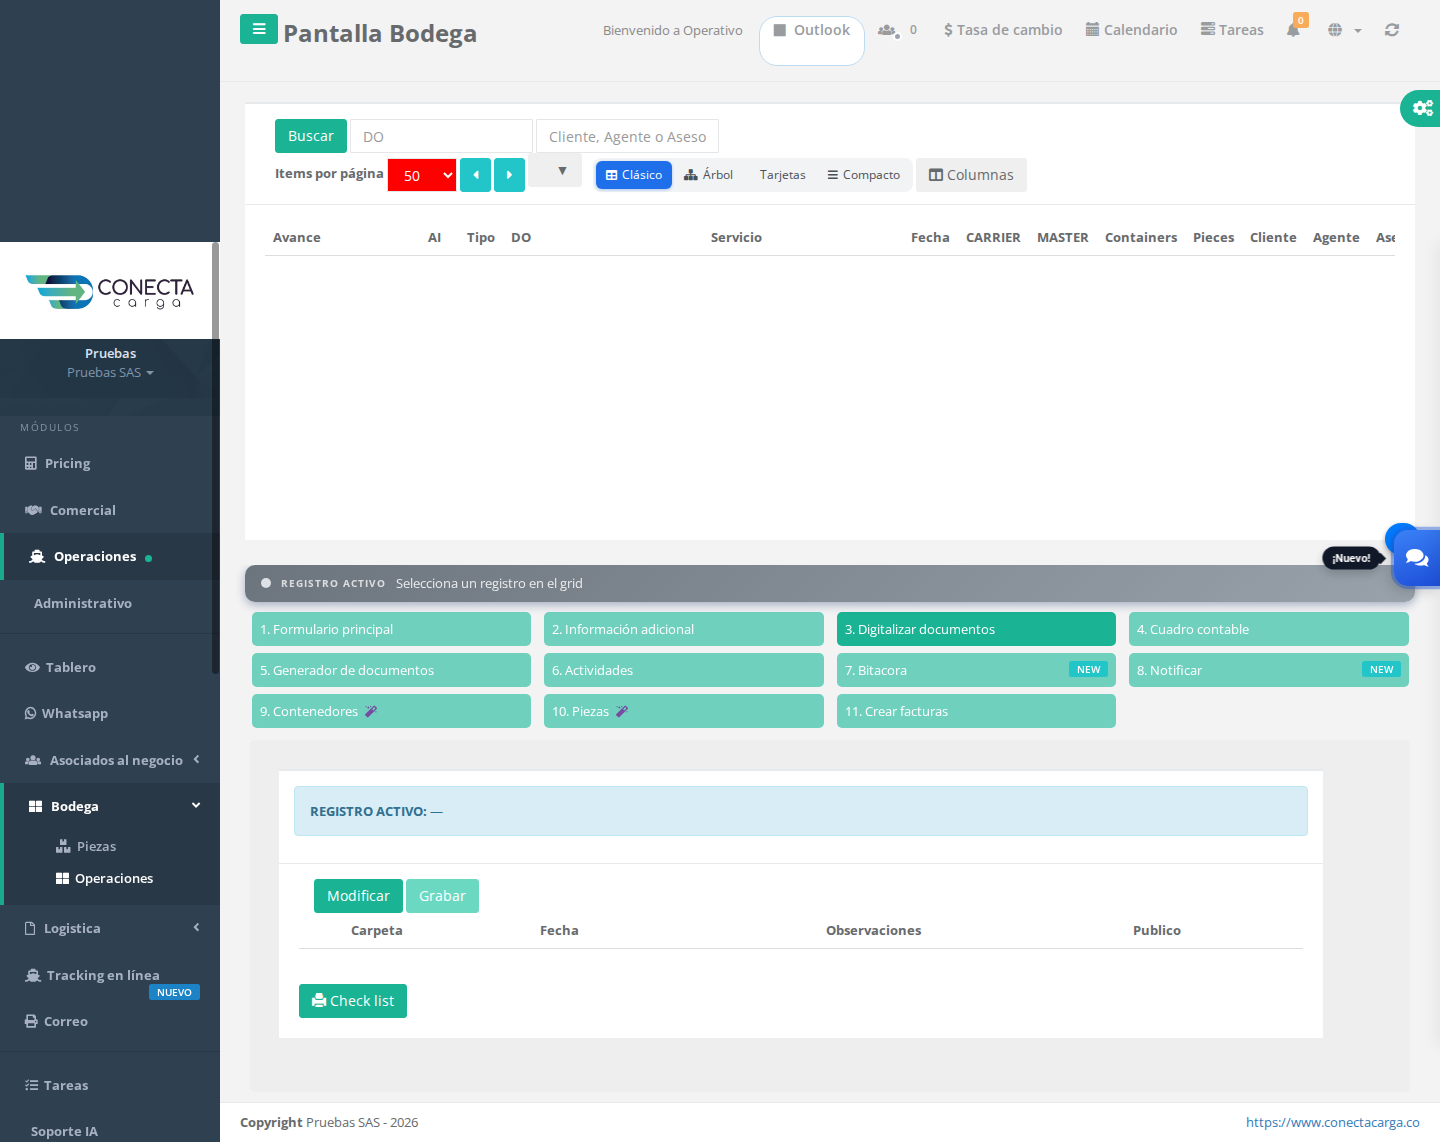This screenshot has height=1142, width=1440.
Task: Open the Formulario principal tab
Action: [x=391, y=629]
